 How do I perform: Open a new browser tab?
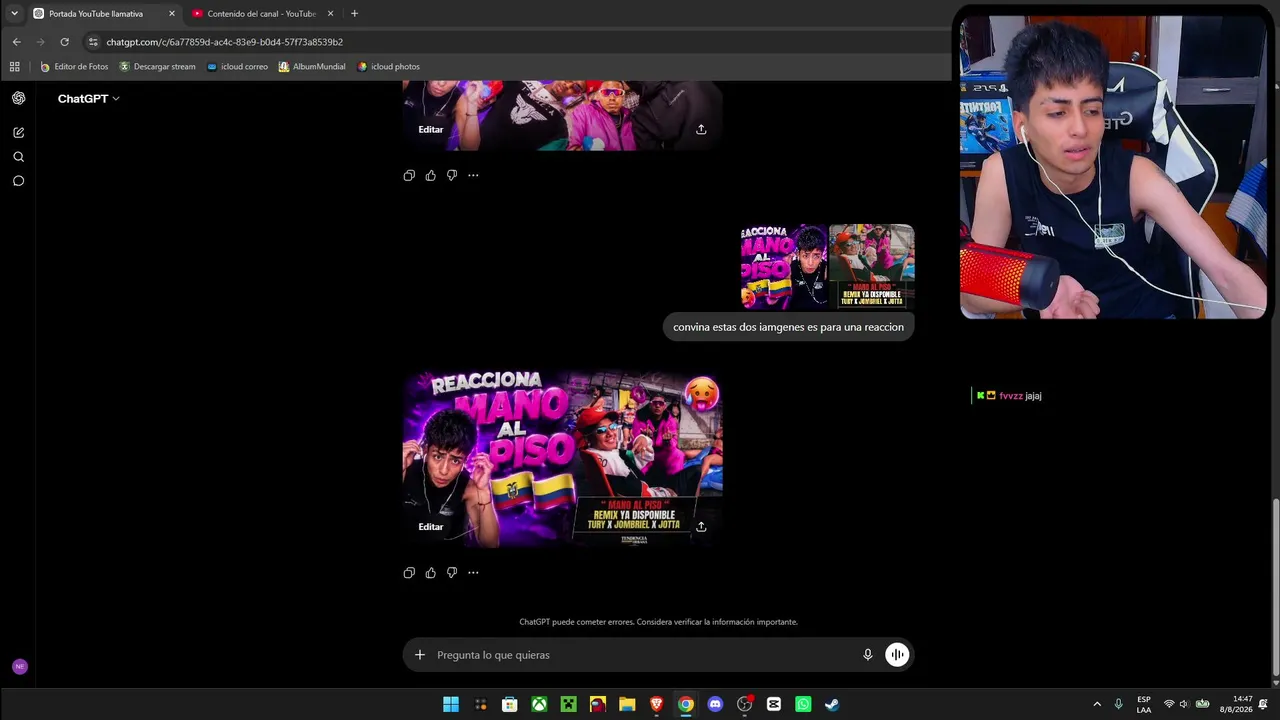point(354,14)
